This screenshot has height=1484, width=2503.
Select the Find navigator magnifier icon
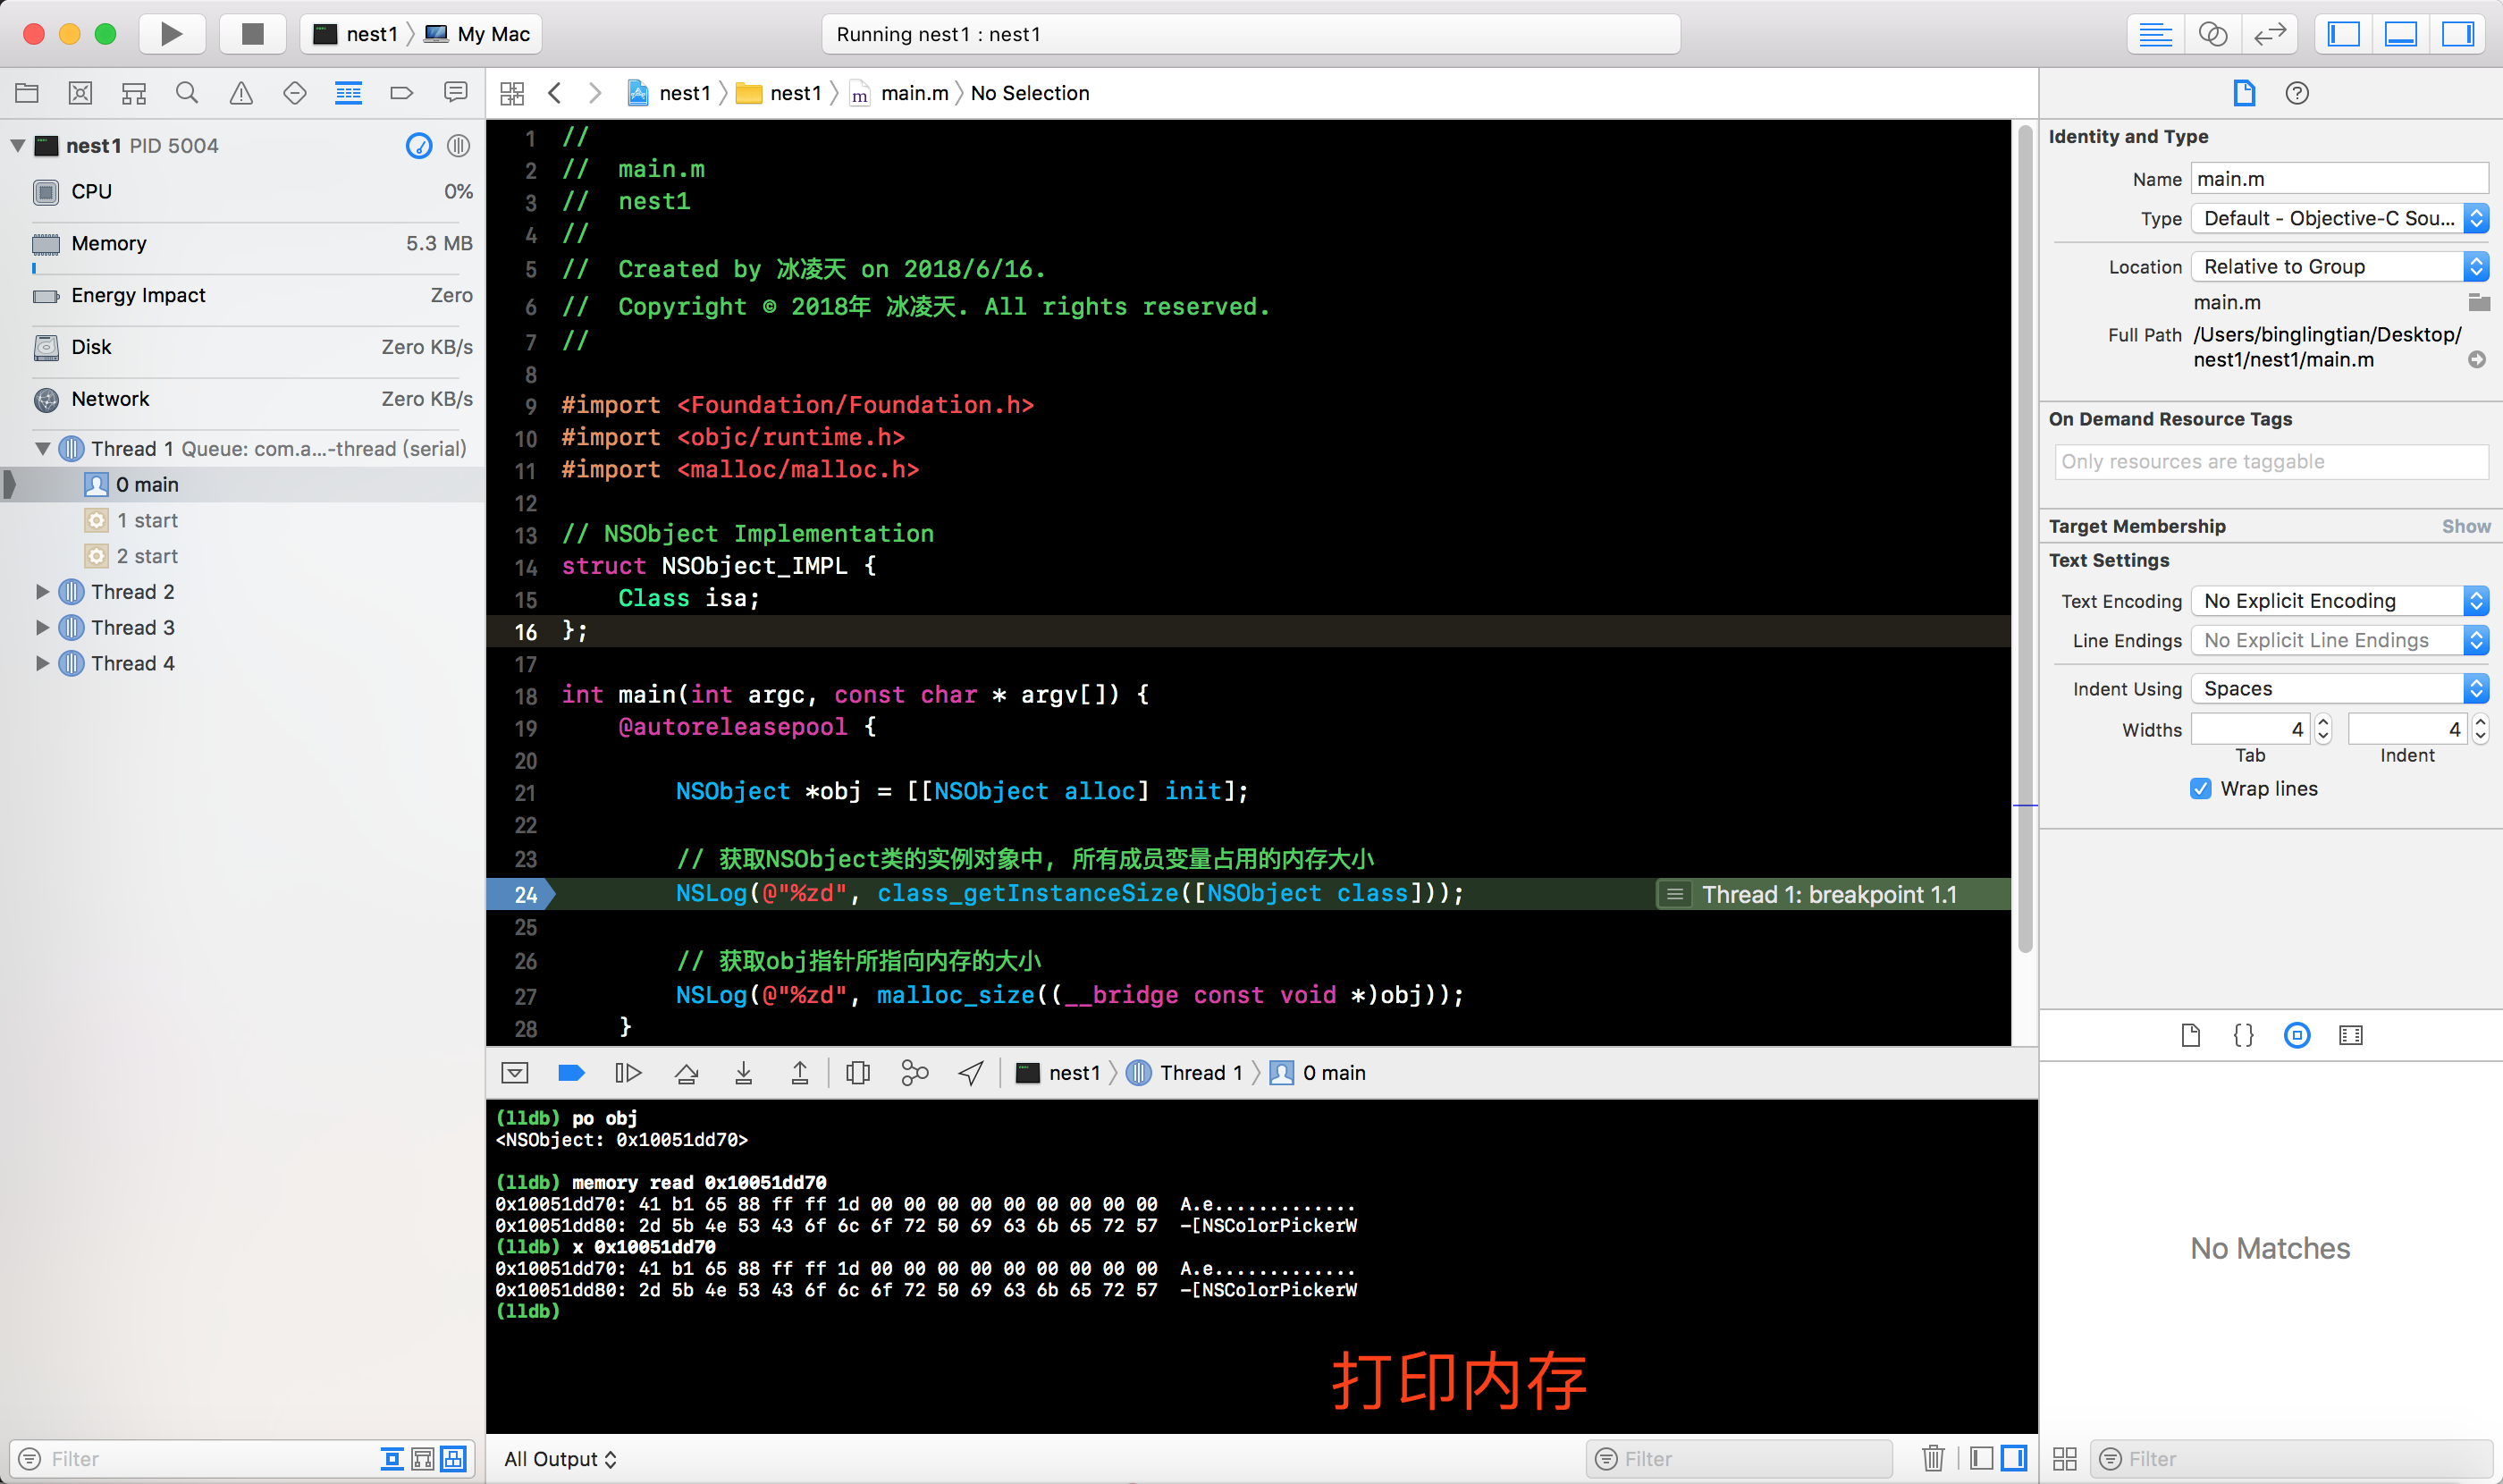click(187, 93)
